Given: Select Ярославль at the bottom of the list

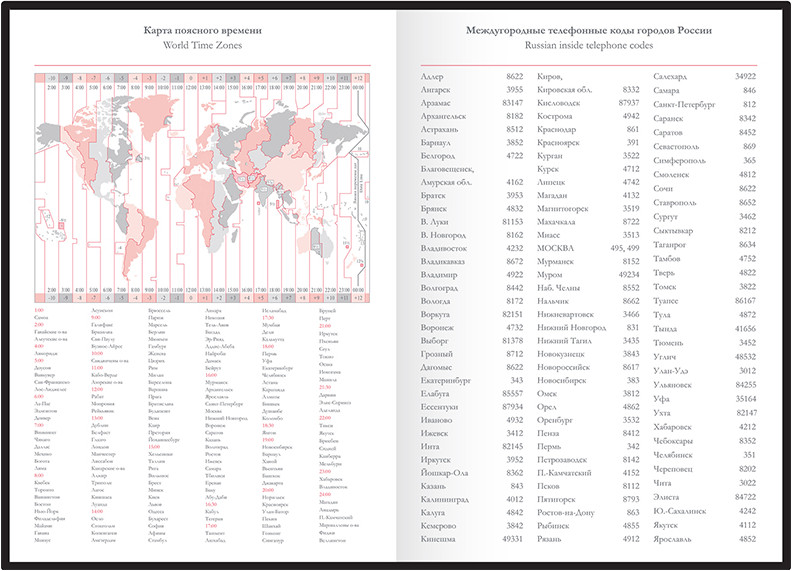Looking at the screenshot, I should pyautogui.click(x=677, y=538).
